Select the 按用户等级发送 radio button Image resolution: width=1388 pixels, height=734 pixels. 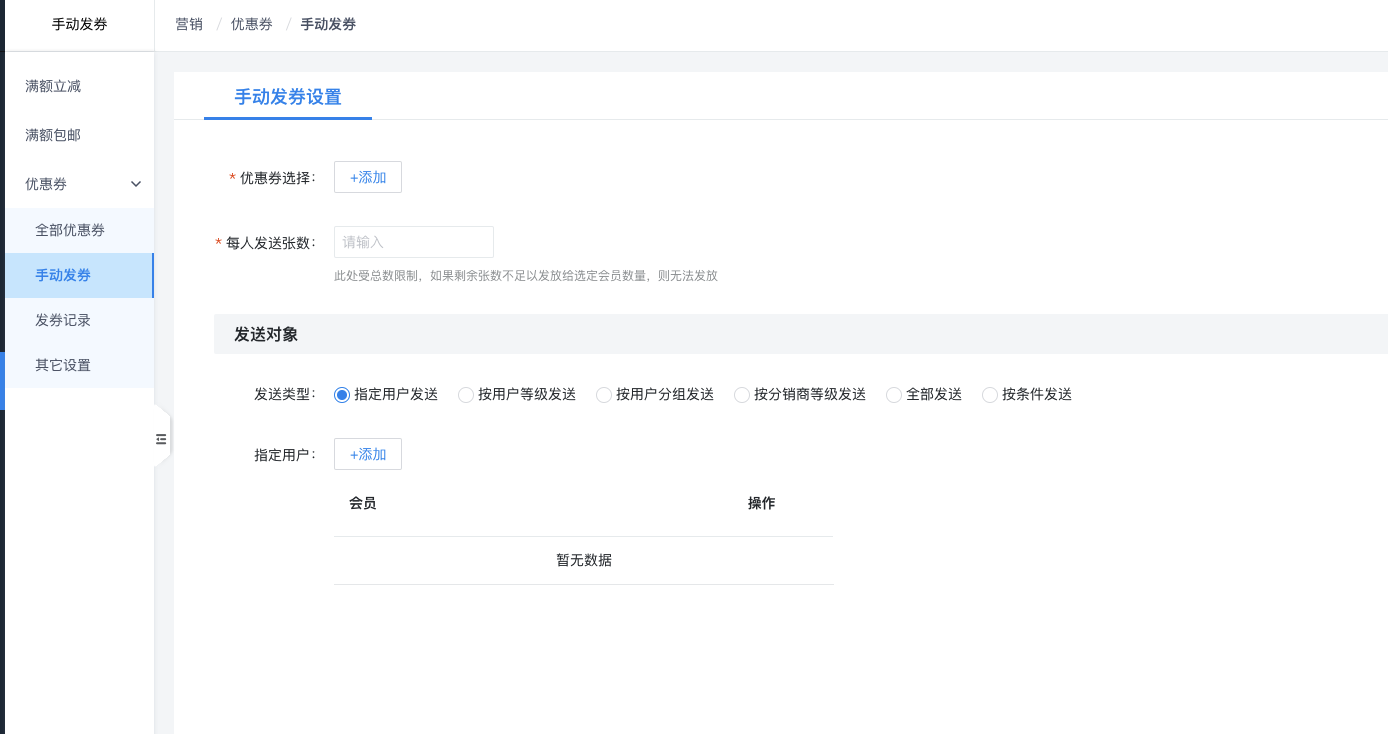[465, 395]
